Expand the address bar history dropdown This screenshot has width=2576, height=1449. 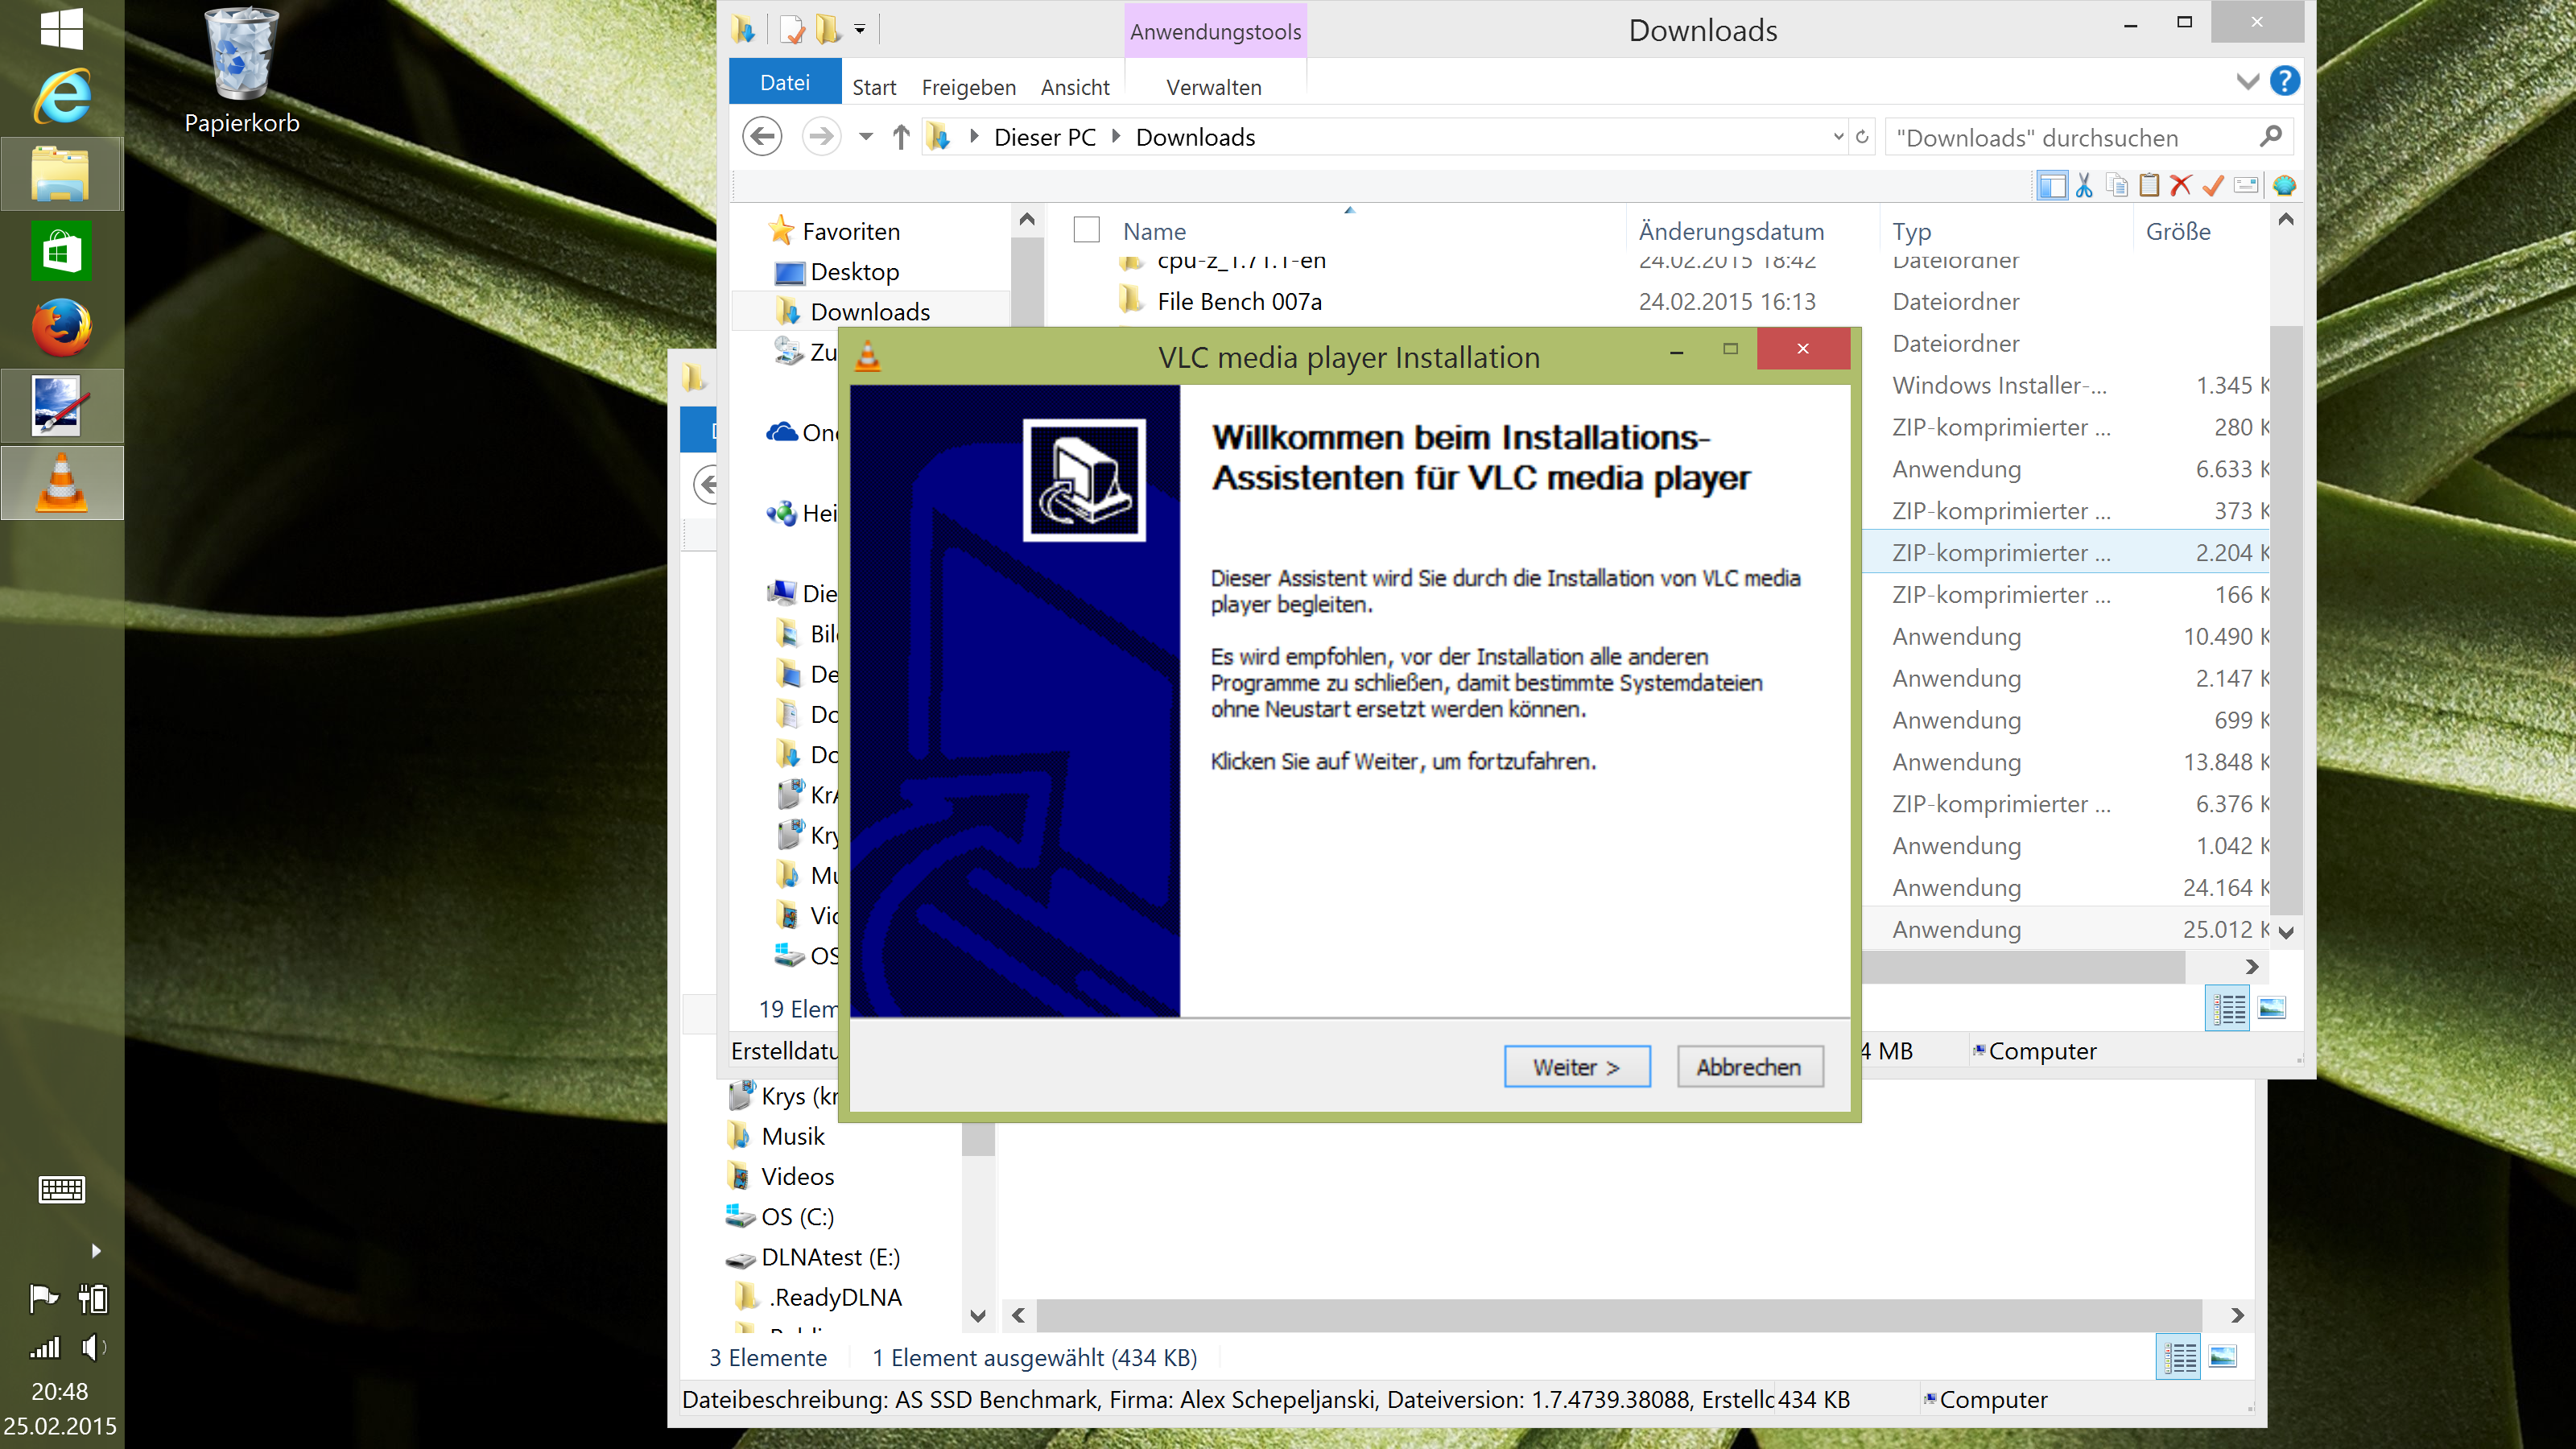1838,136
